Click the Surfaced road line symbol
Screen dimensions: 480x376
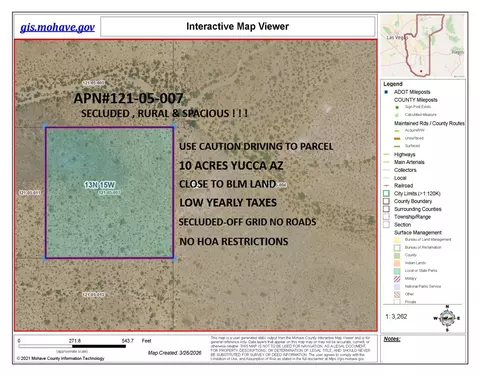[x=397, y=146]
